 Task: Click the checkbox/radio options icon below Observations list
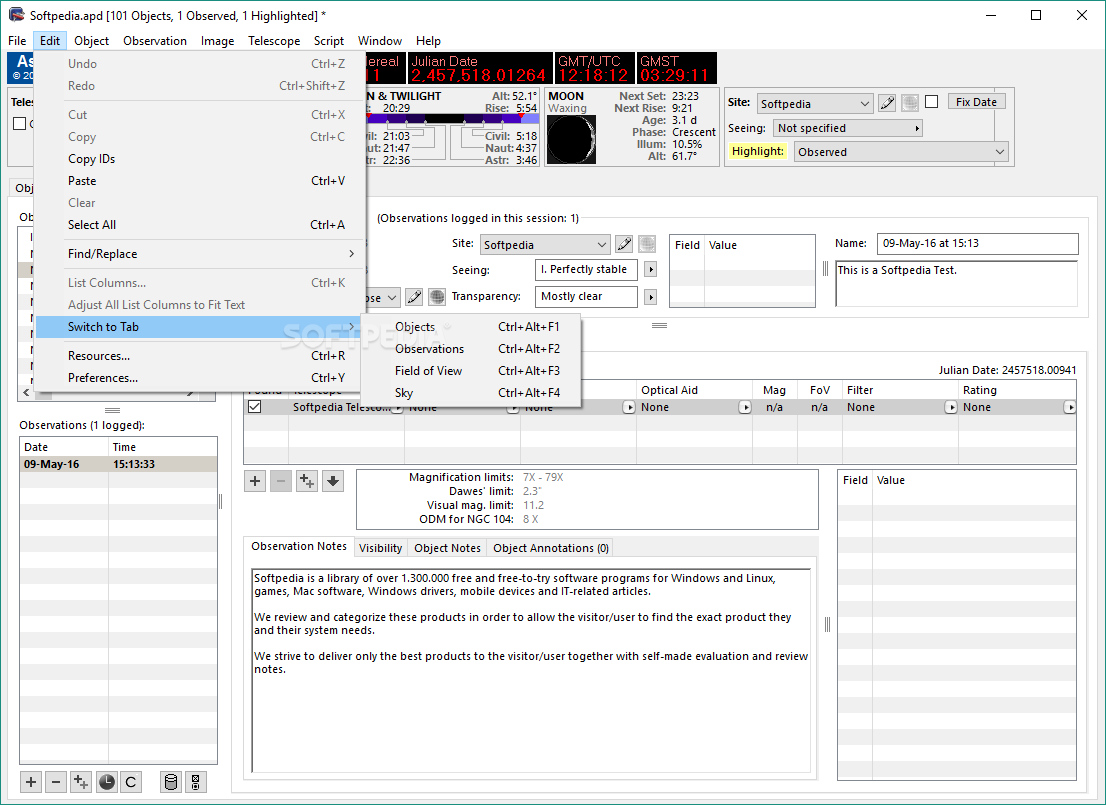click(195, 782)
